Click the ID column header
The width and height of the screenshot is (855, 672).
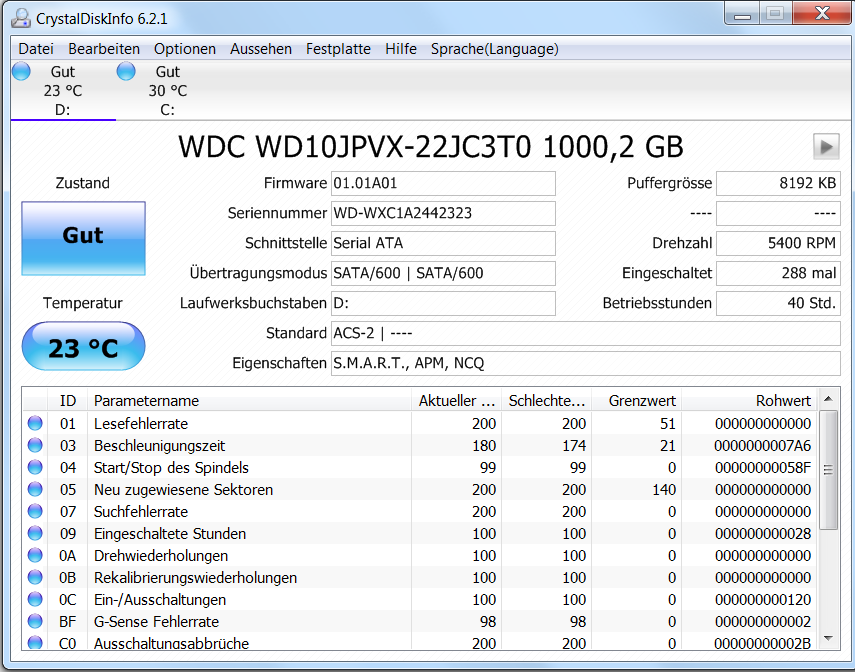68,401
